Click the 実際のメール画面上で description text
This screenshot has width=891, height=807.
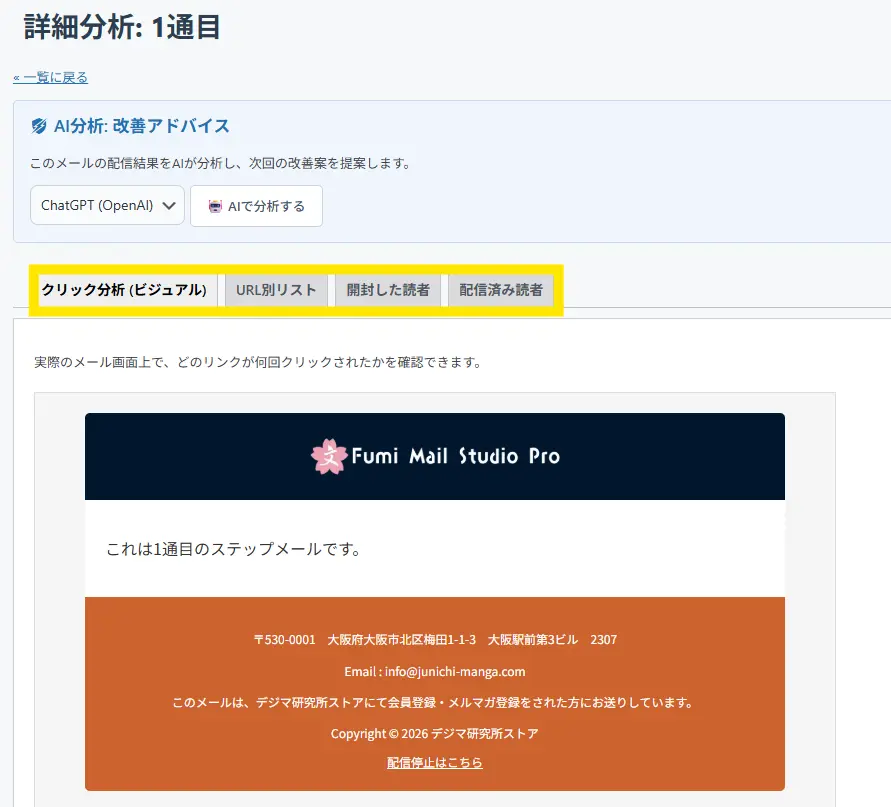pyautogui.click(x=258, y=361)
